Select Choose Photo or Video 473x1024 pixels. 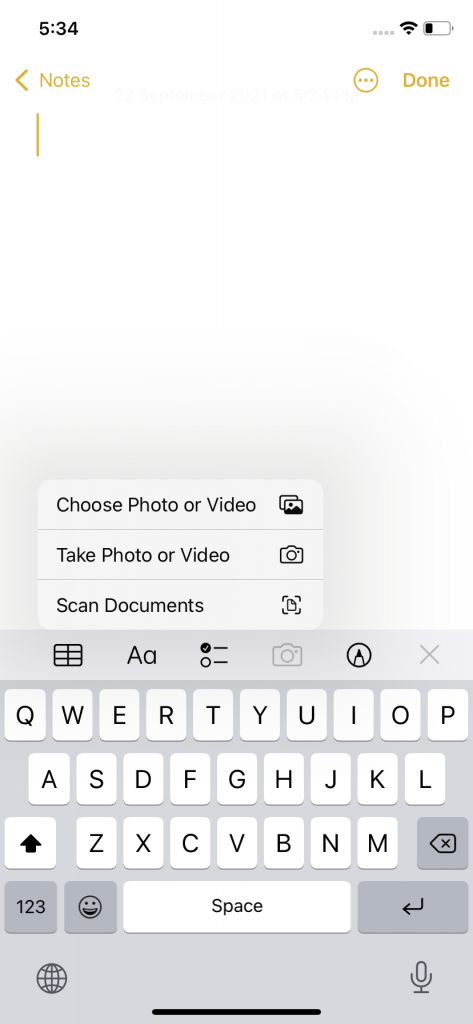coord(180,505)
